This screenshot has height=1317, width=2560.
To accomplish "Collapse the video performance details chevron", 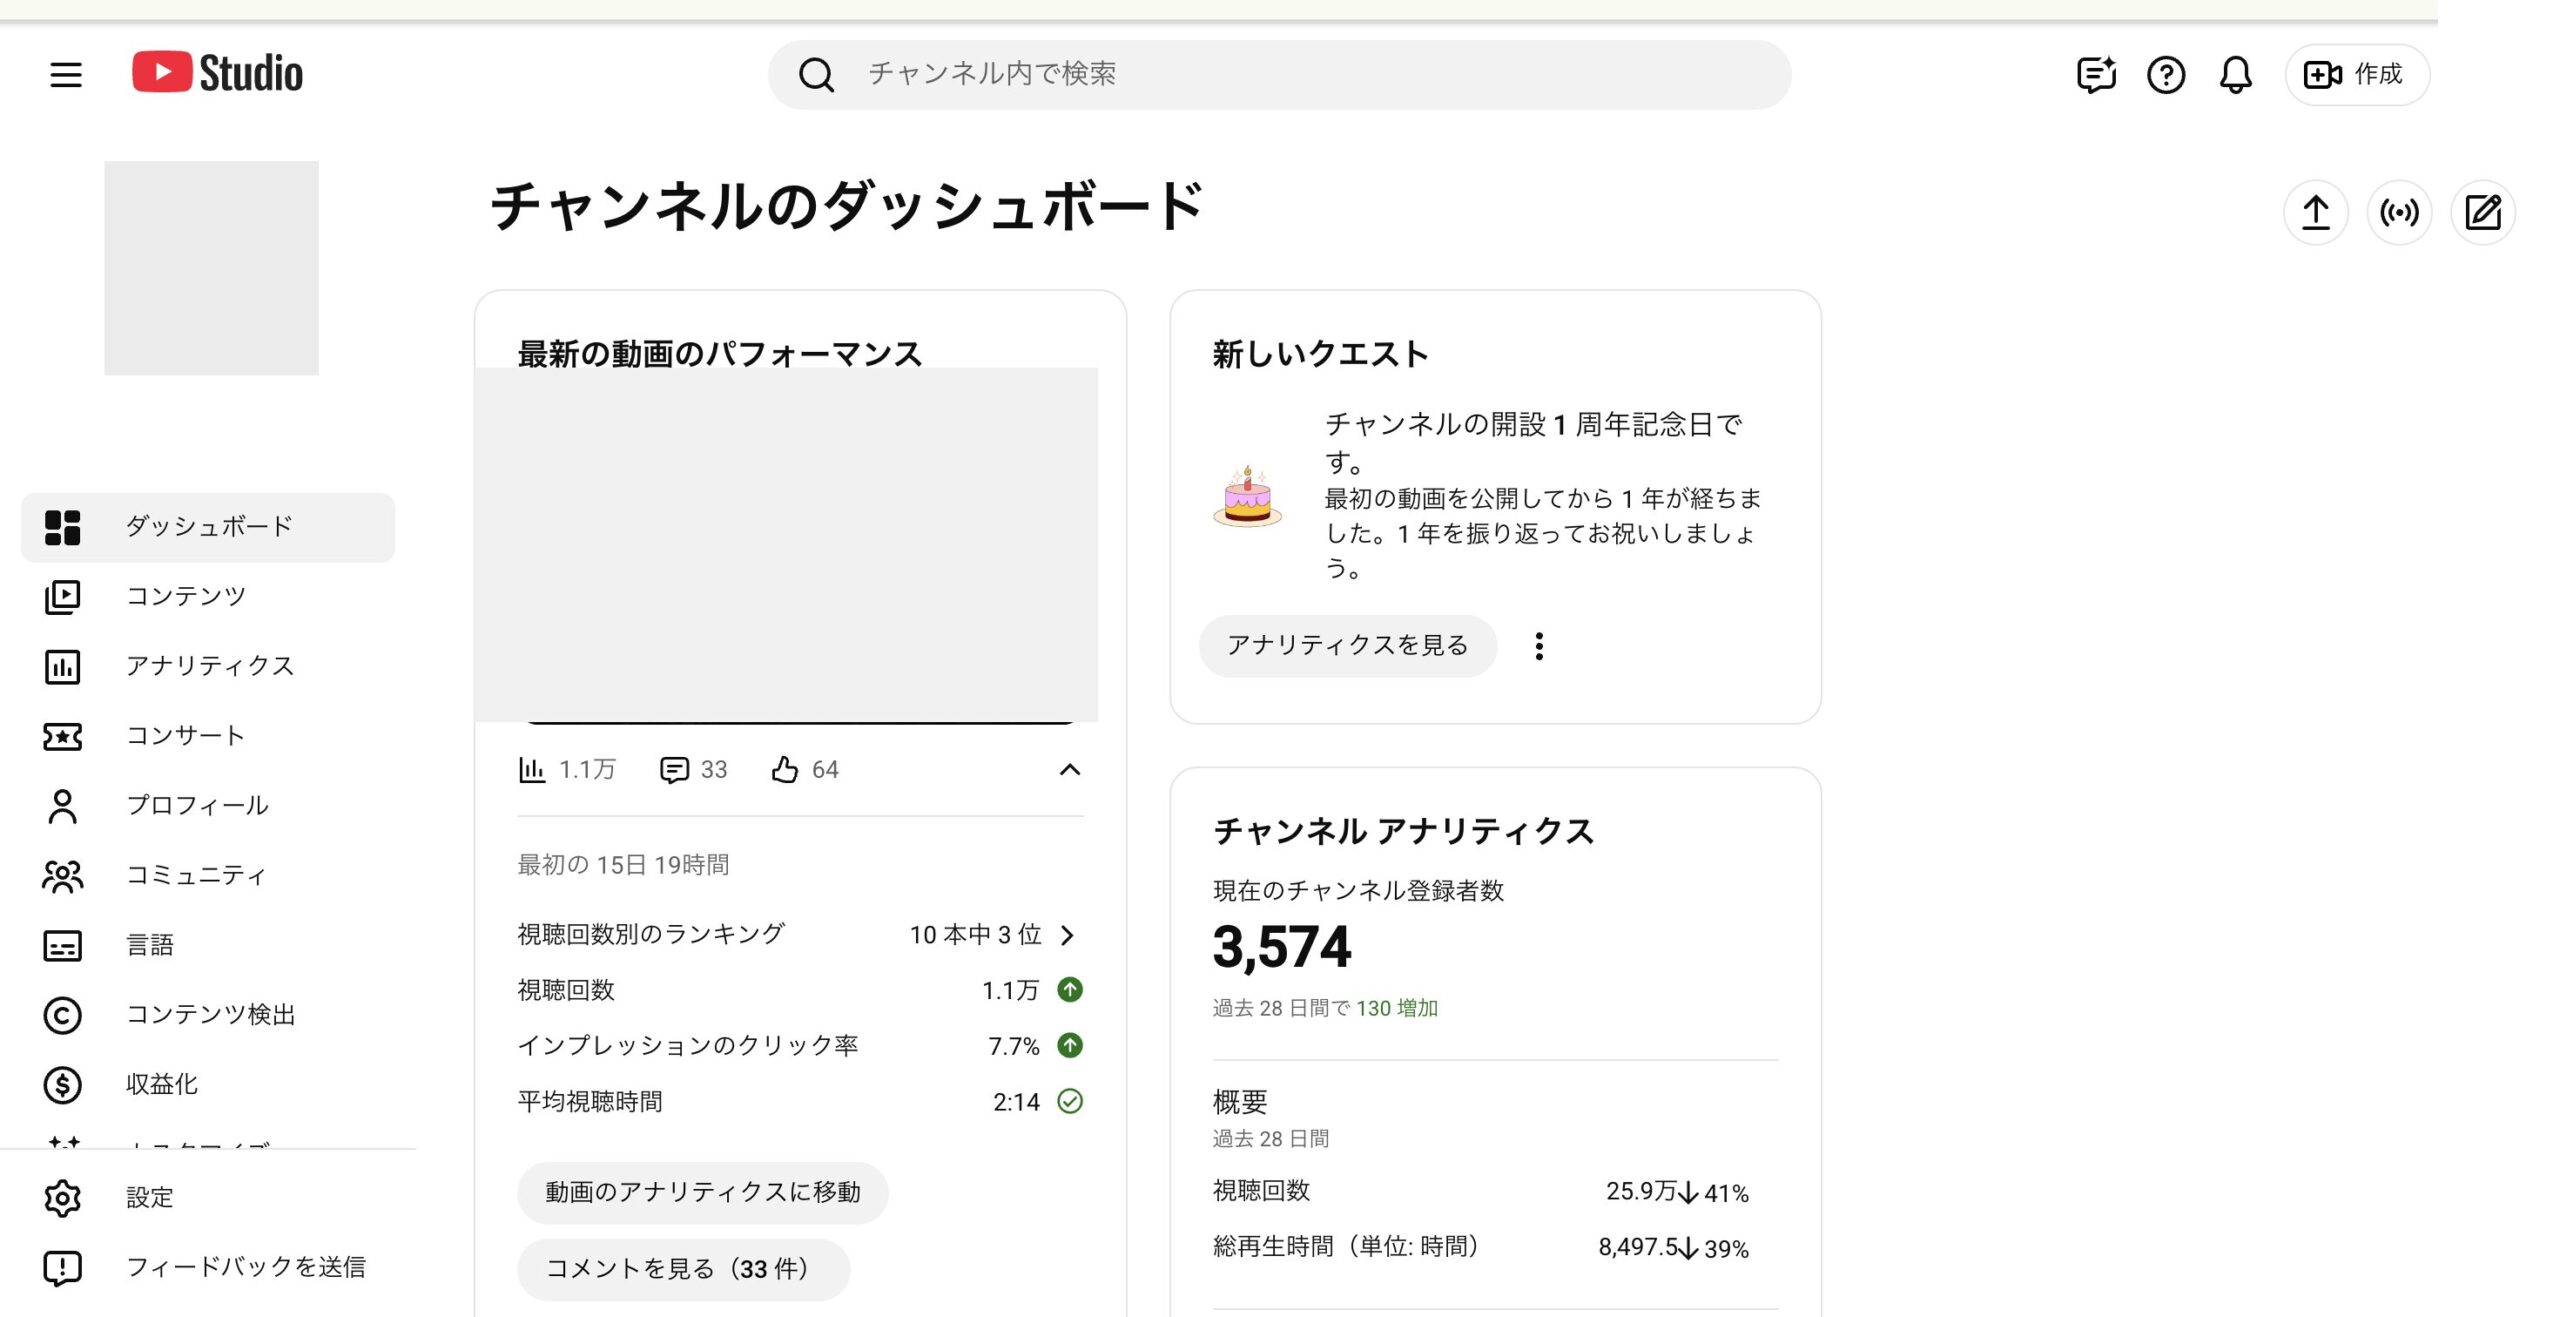I will 1069,769.
